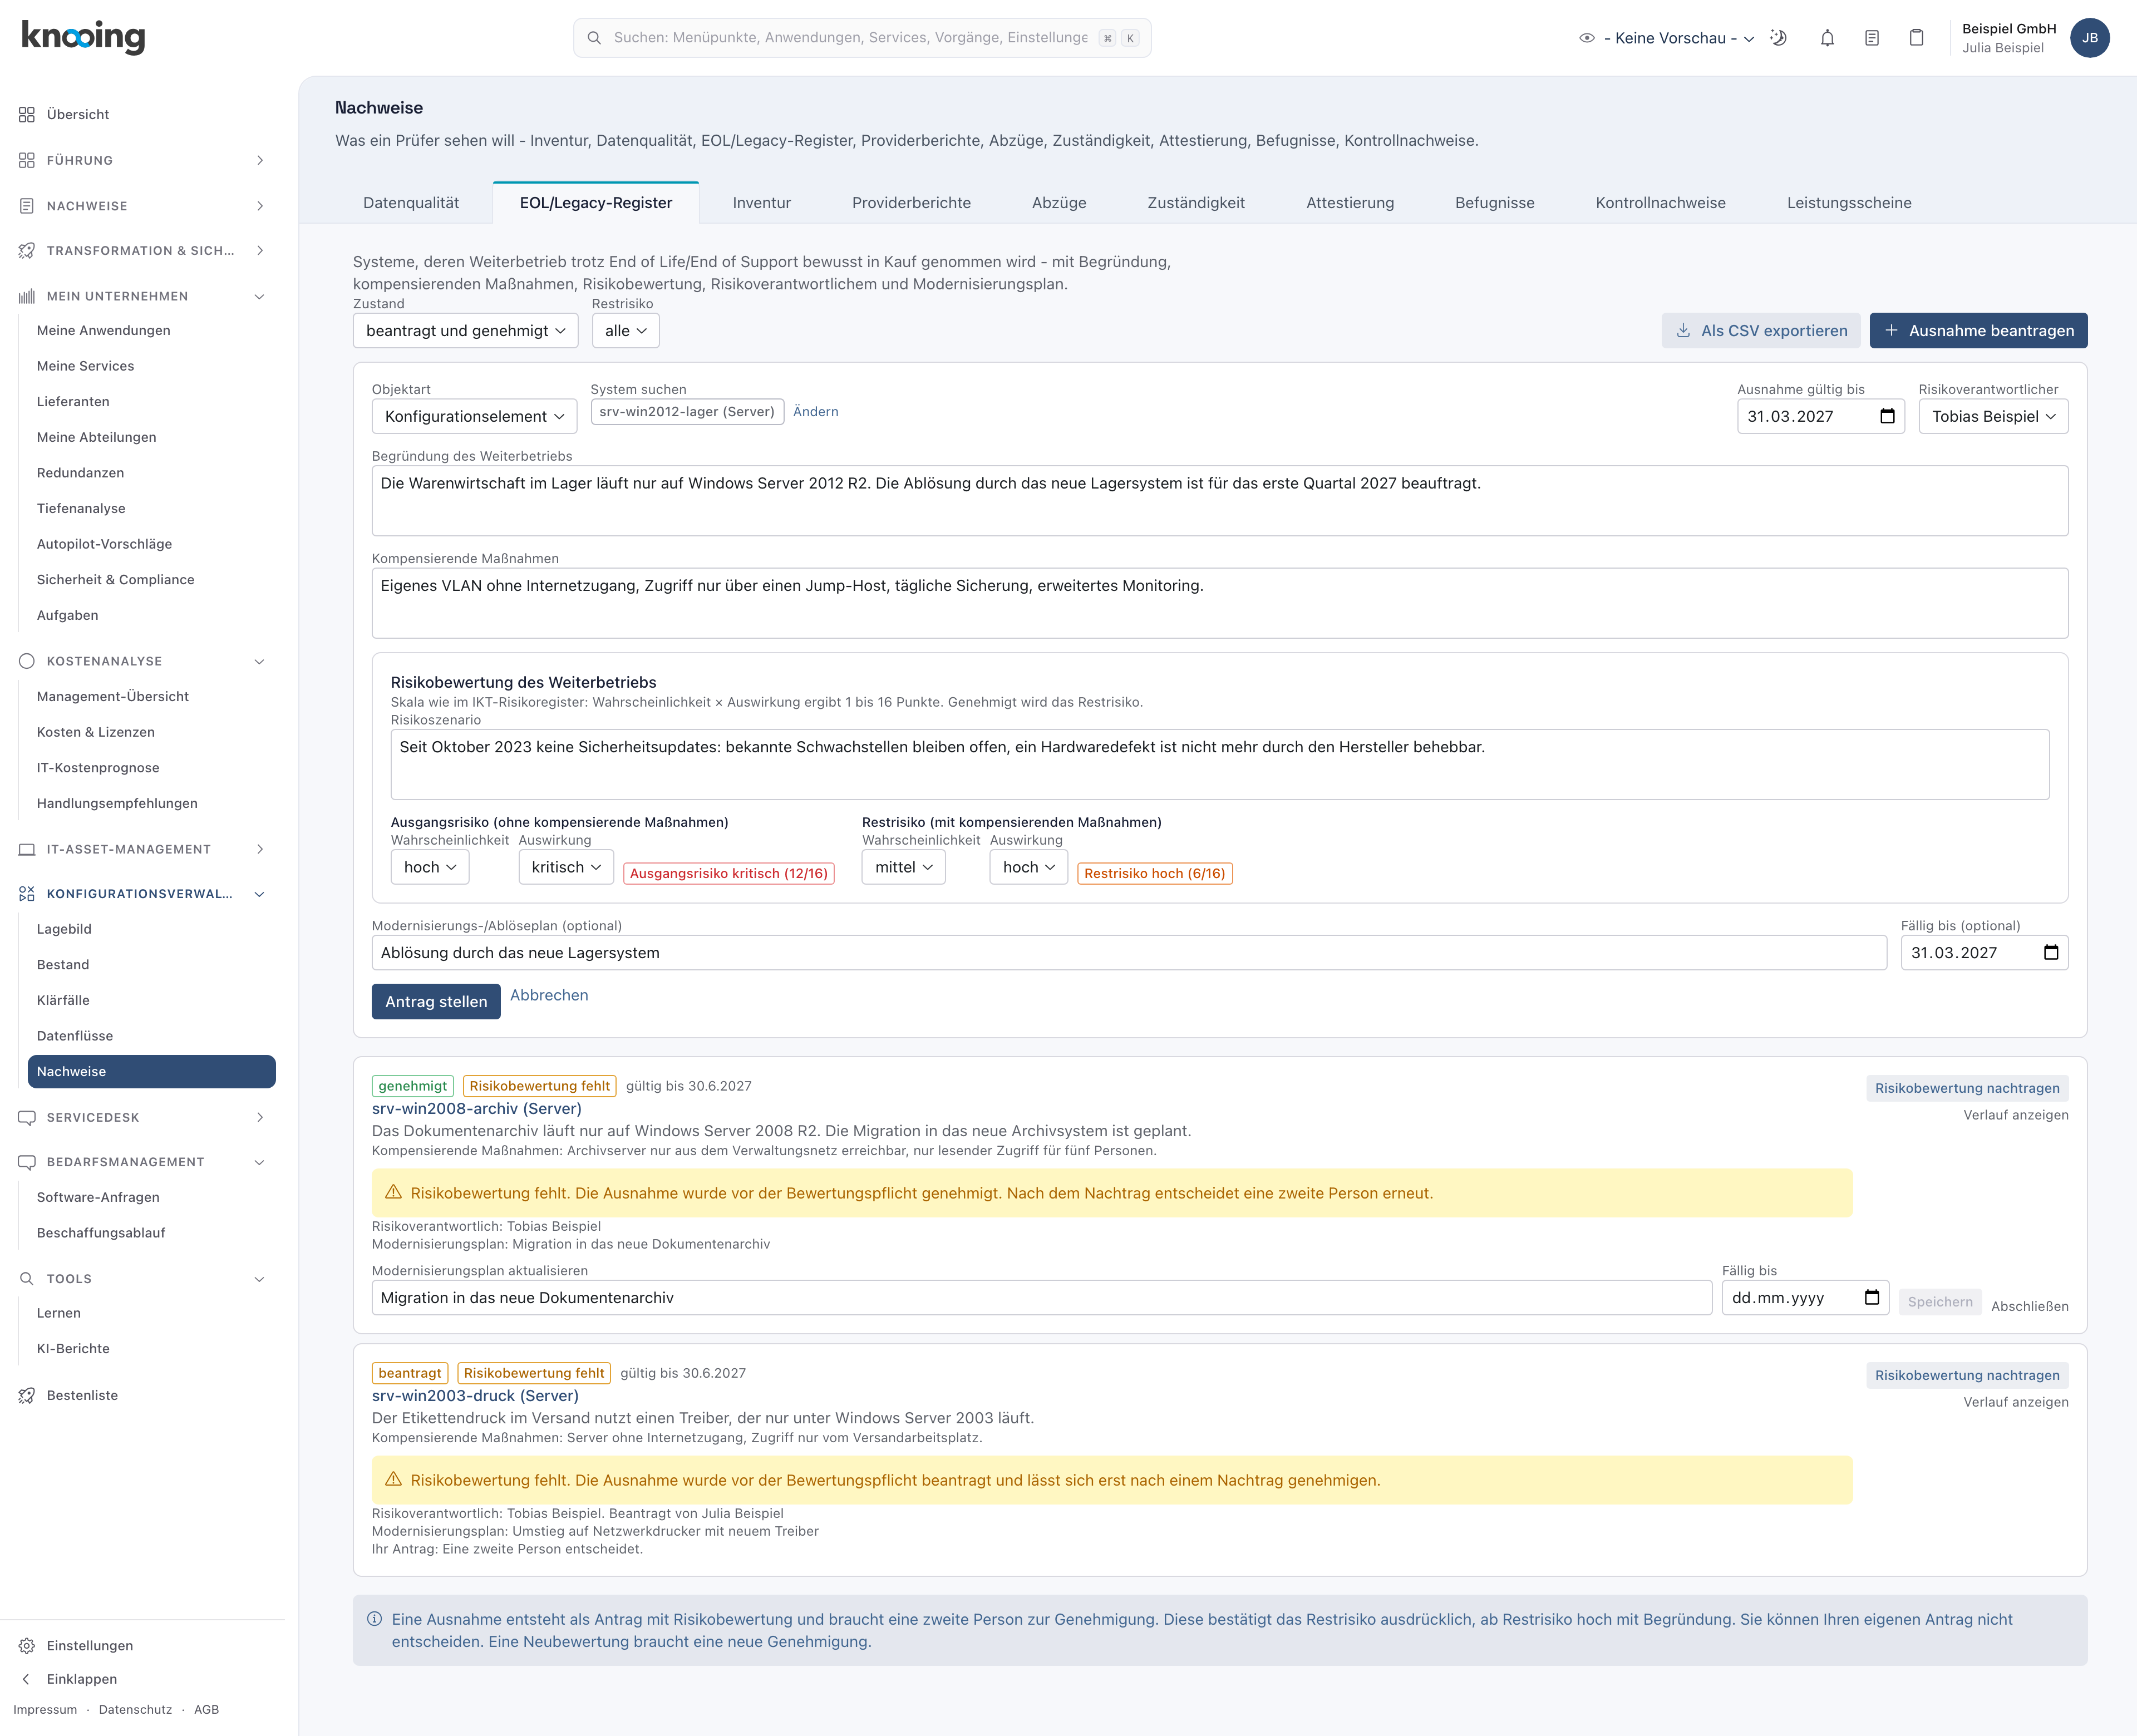The image size is (2137, 1736).
Task: Open calendar picker in srv-win2008-archiv Fällig bis
Action: (x=1872, y=1297)
